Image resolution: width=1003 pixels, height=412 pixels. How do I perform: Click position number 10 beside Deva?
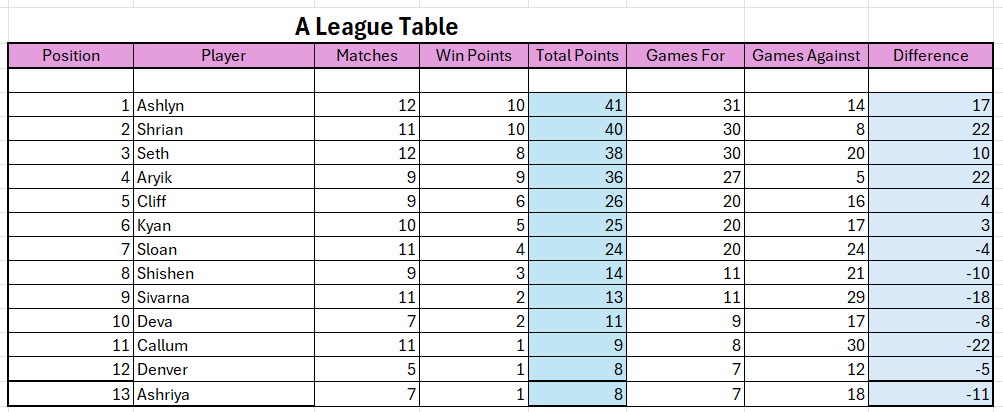[x=71, y=321]
